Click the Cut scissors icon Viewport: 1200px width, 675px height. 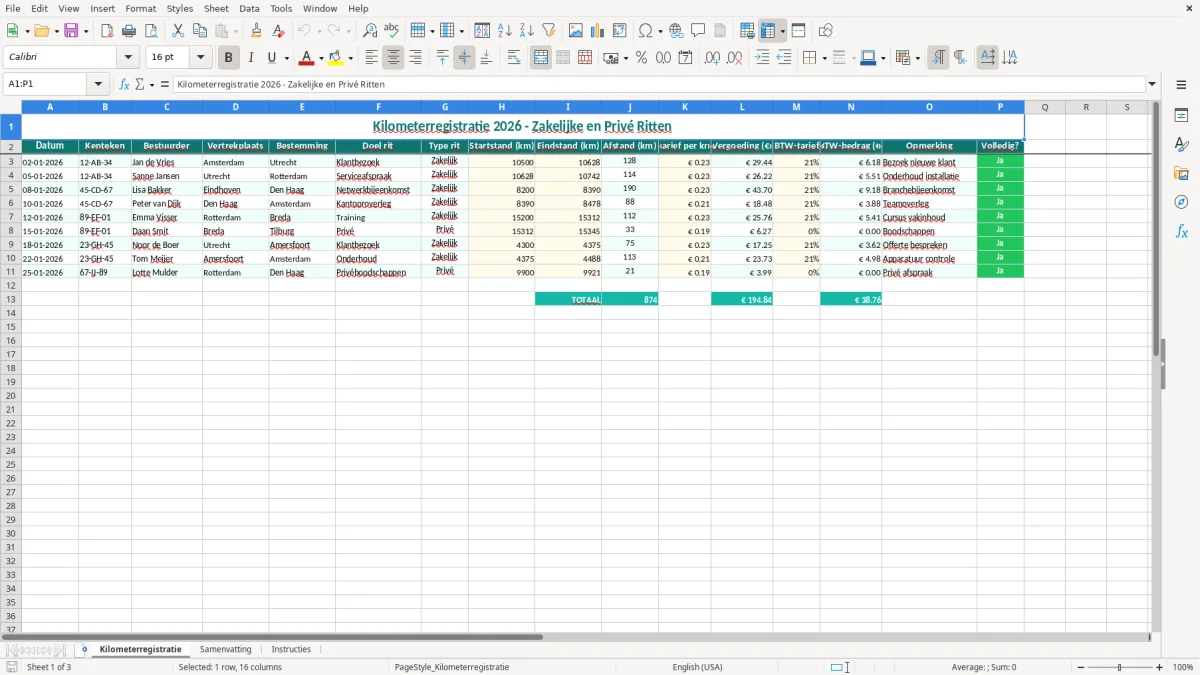[177, 31]
